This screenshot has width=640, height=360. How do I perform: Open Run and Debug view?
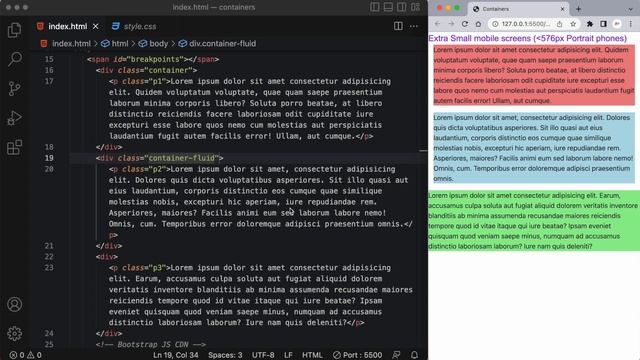[x=14, y=118]
